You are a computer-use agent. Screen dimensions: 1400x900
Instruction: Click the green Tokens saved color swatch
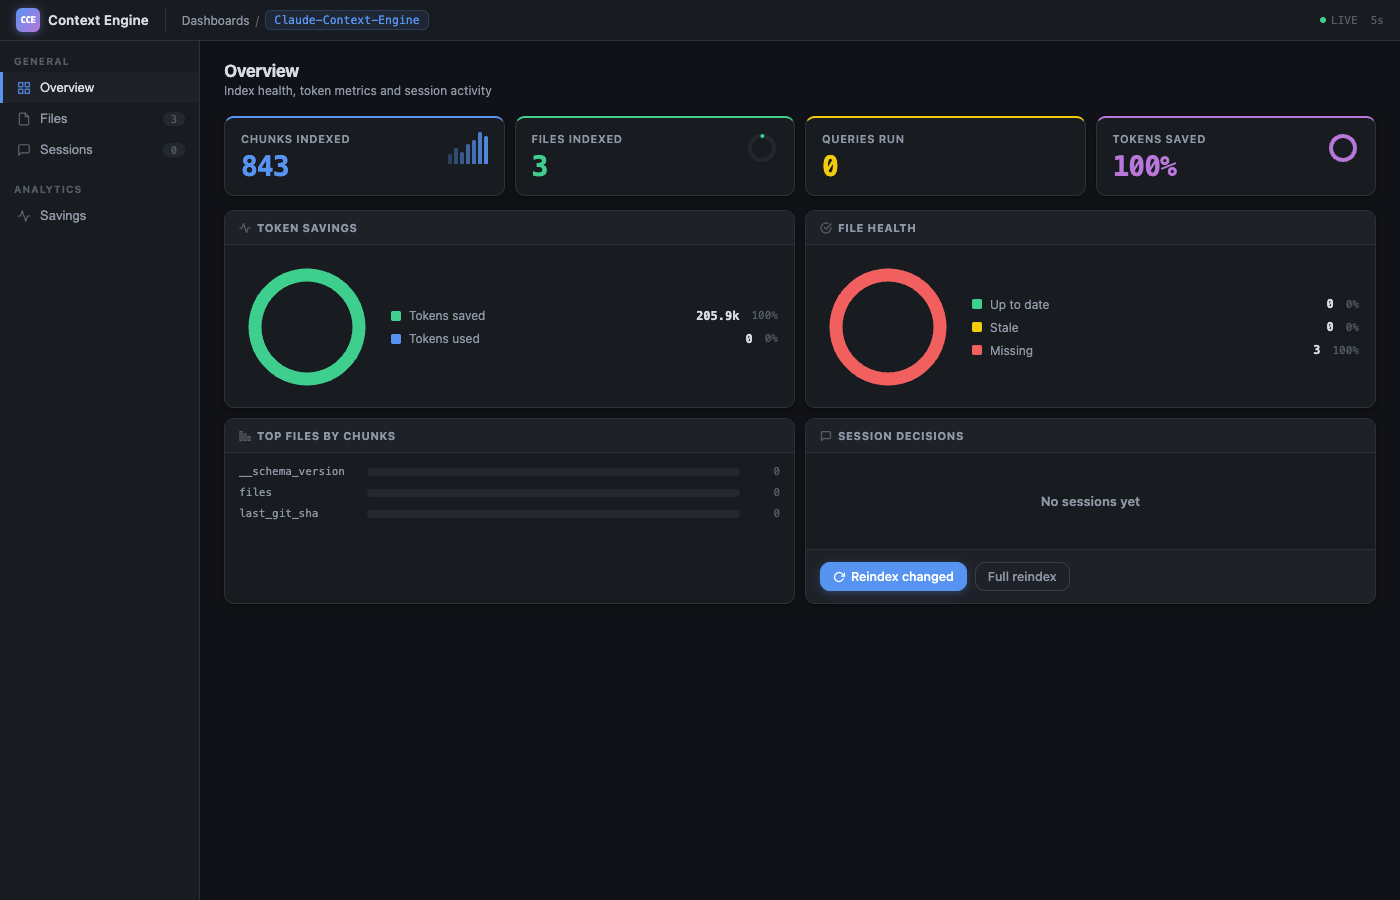[x=396, y=316]
